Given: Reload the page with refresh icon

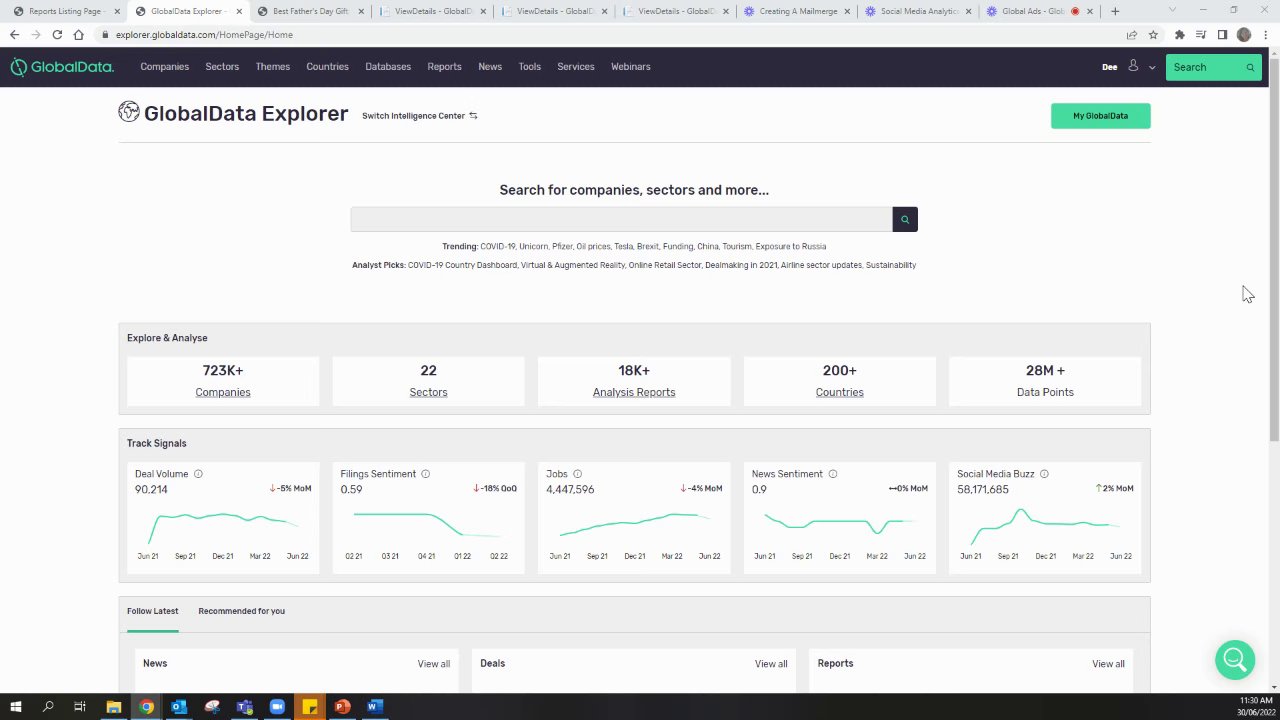Looking at the screenshot, I should (57, 34).
